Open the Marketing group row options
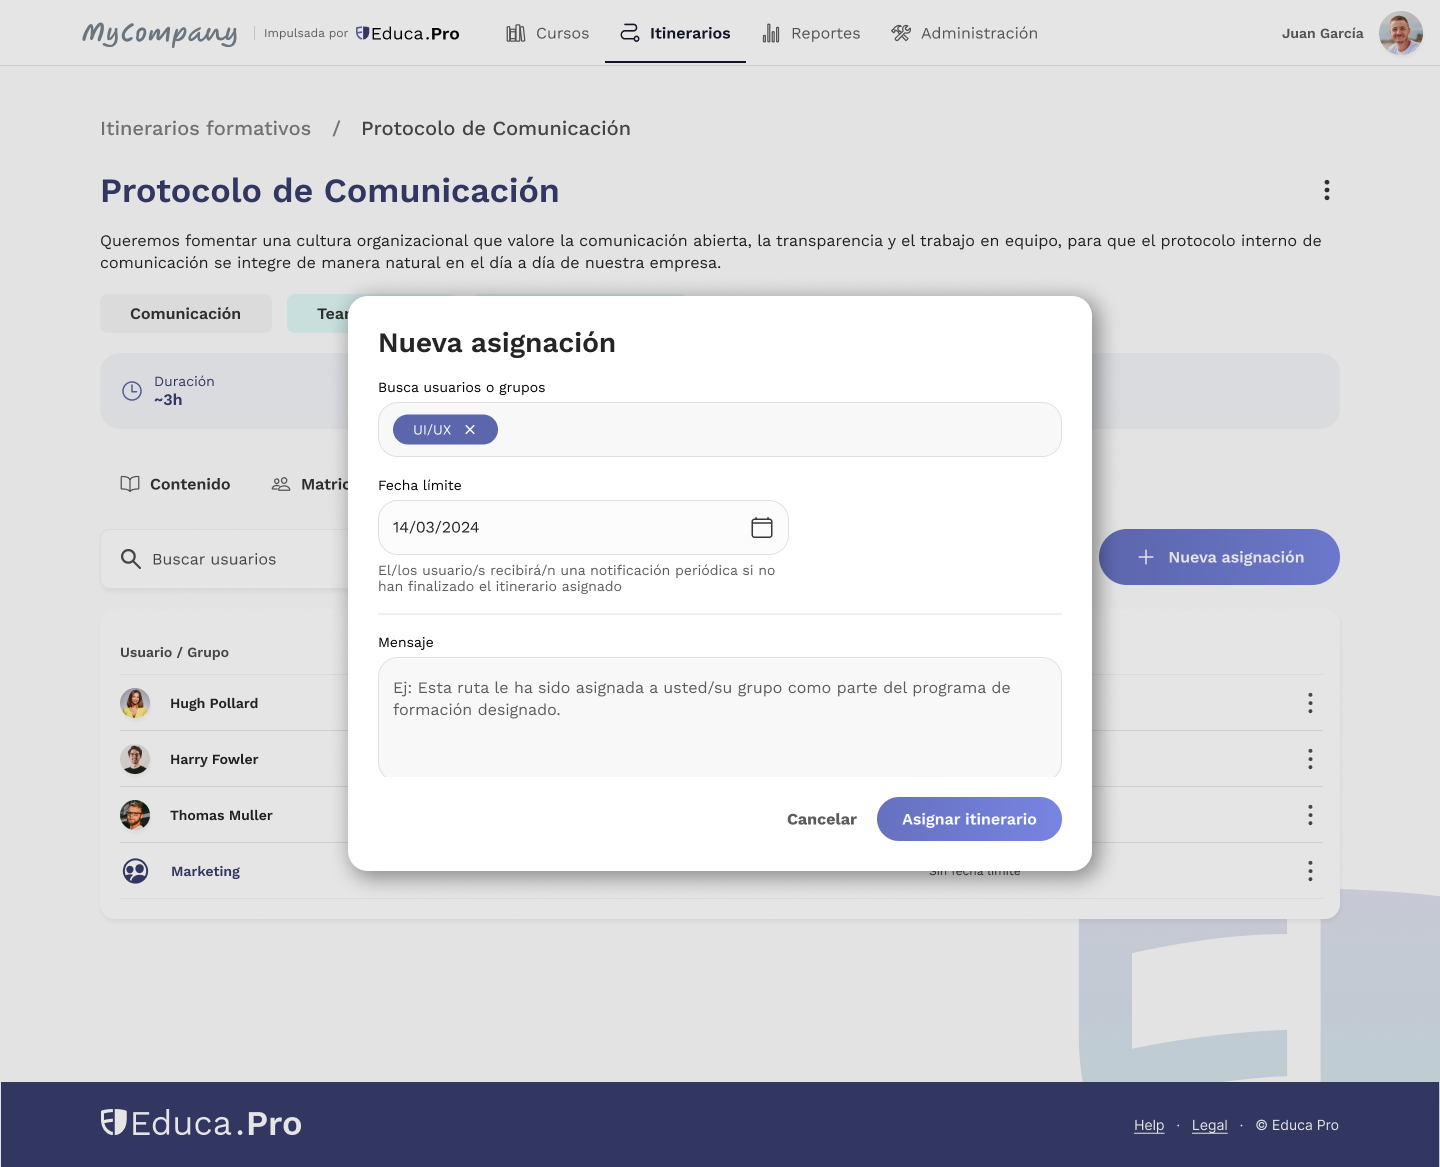This screenshot has height=1167, width=1440. 1309,871
